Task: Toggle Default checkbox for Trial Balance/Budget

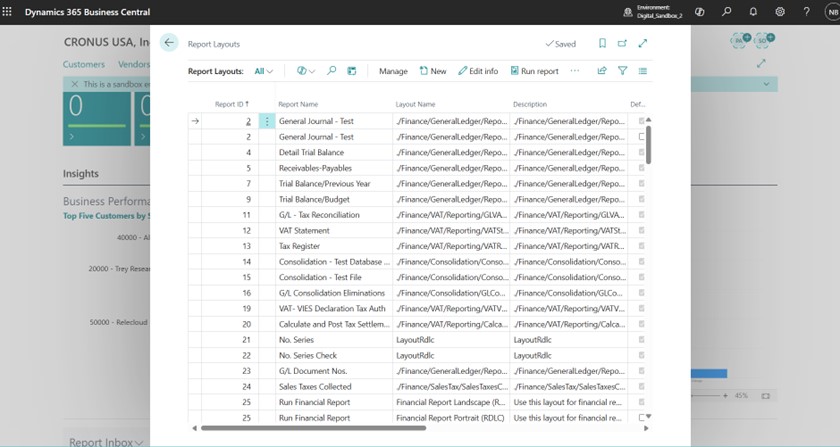Action: pyautogui.click(x=641, y=199)
